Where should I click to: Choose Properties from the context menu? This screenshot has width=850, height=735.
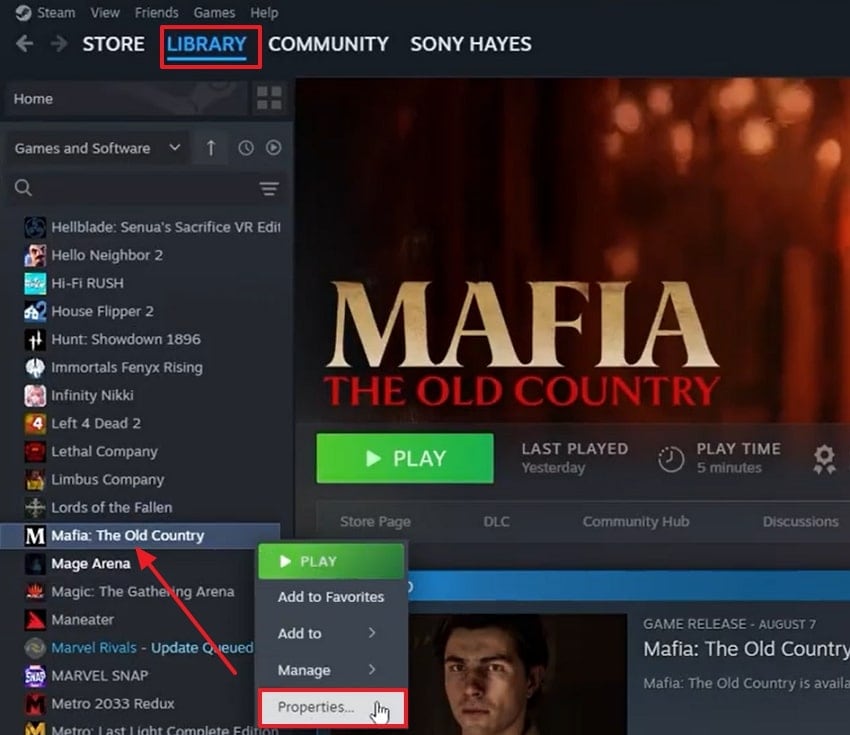332,707
